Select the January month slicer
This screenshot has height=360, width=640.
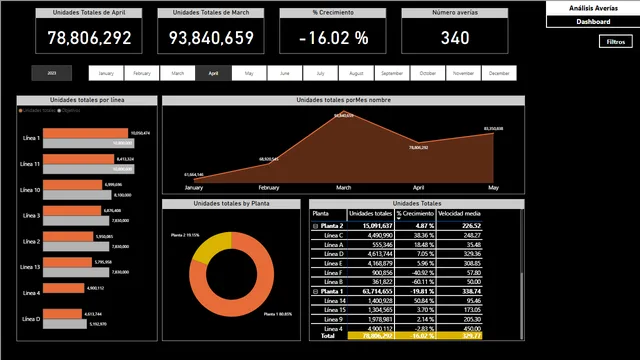(x=106, y=73)
